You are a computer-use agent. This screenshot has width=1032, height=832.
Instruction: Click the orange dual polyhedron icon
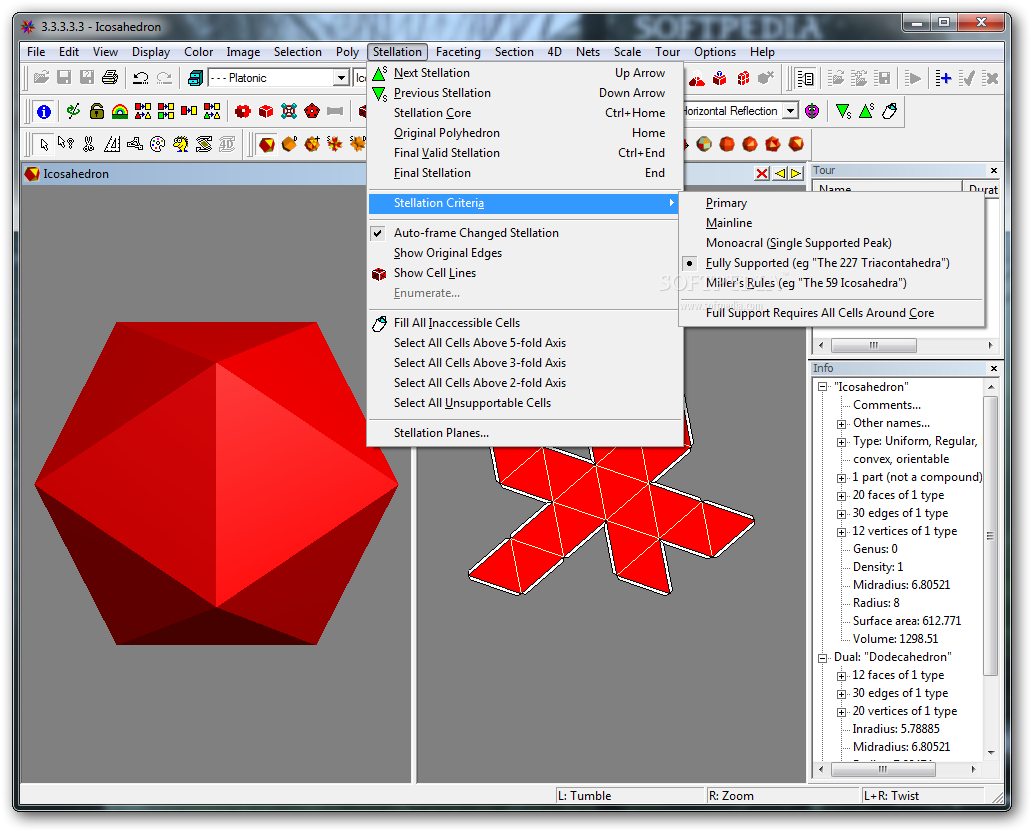coord(290,143)
